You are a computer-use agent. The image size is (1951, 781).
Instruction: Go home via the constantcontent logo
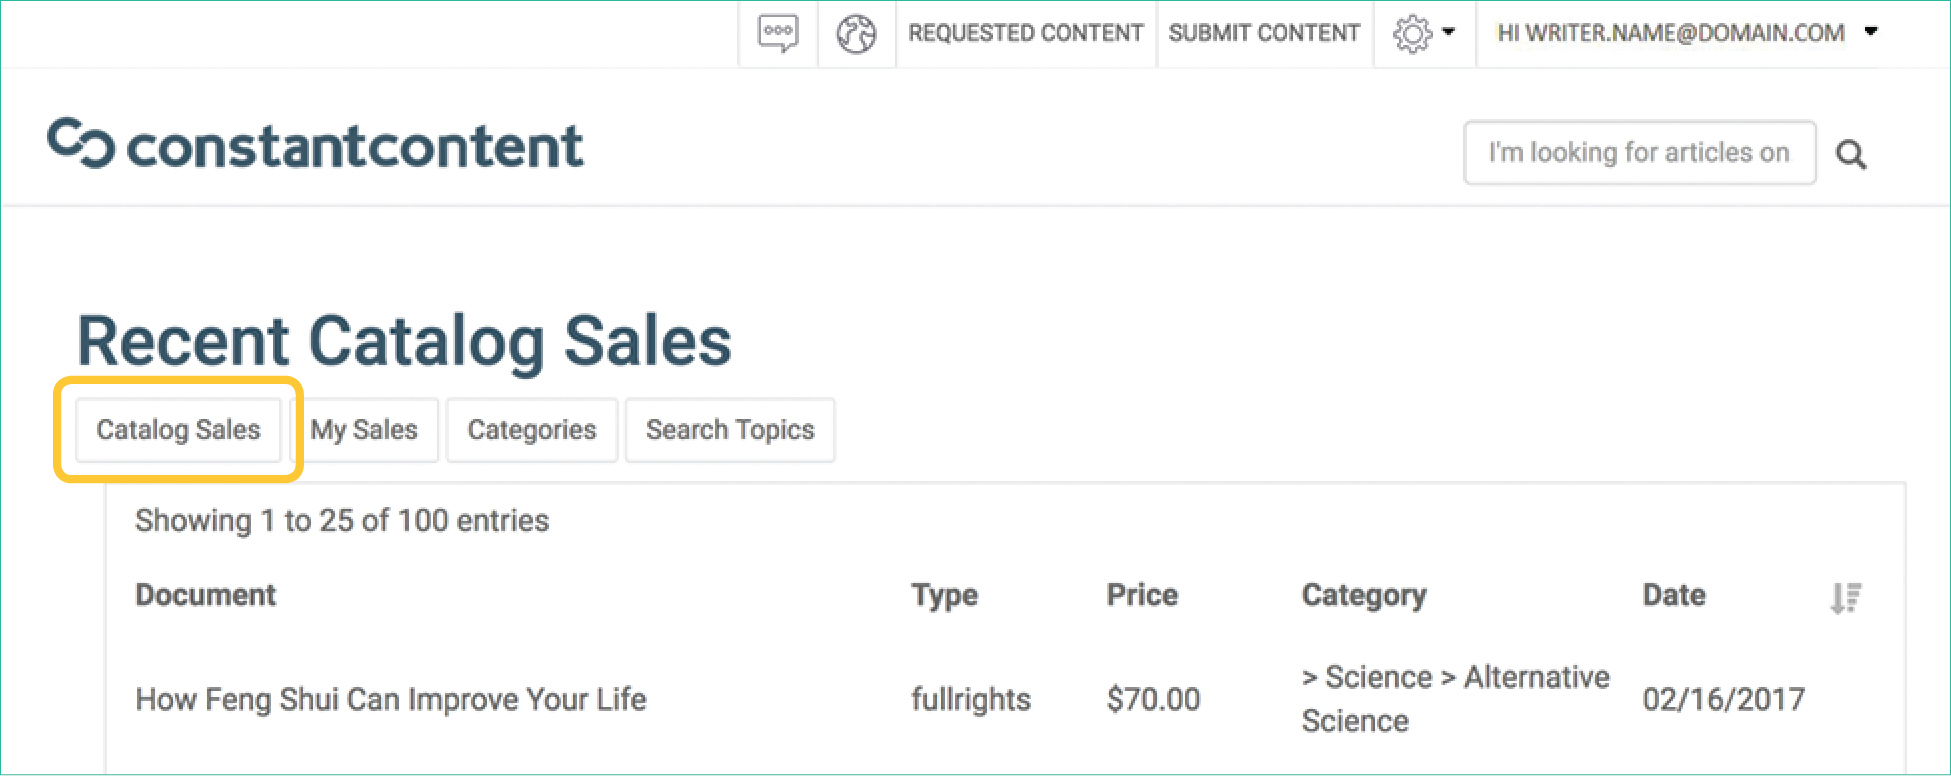[316, 145]
